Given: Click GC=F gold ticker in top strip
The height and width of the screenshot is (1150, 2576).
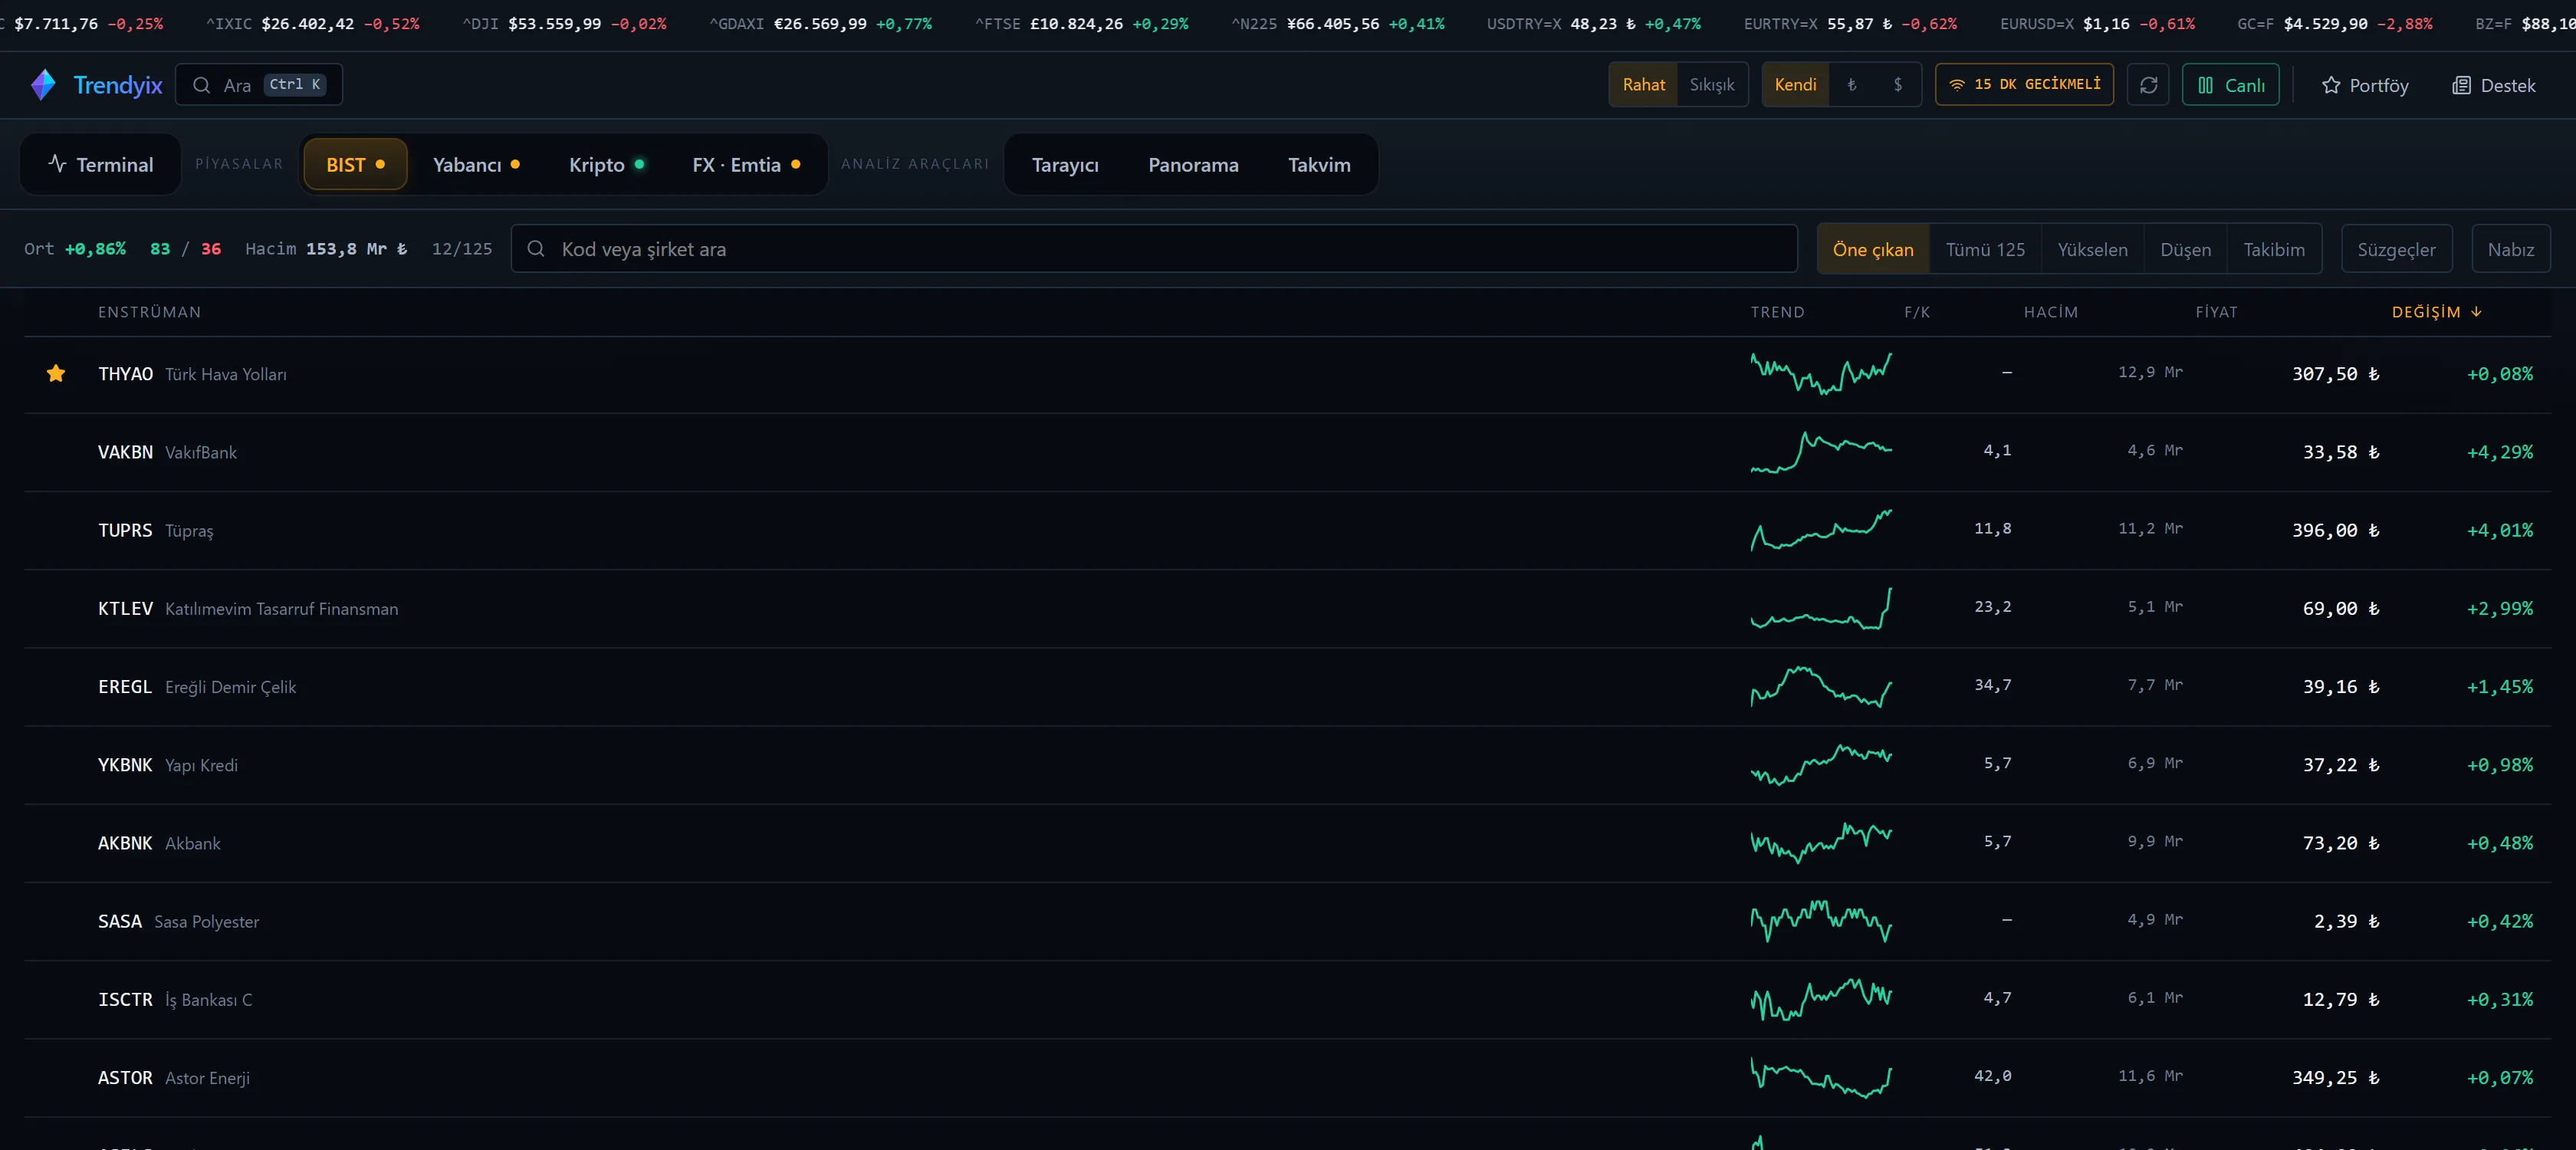Looking at the screenshot, I should point(2334,24).
